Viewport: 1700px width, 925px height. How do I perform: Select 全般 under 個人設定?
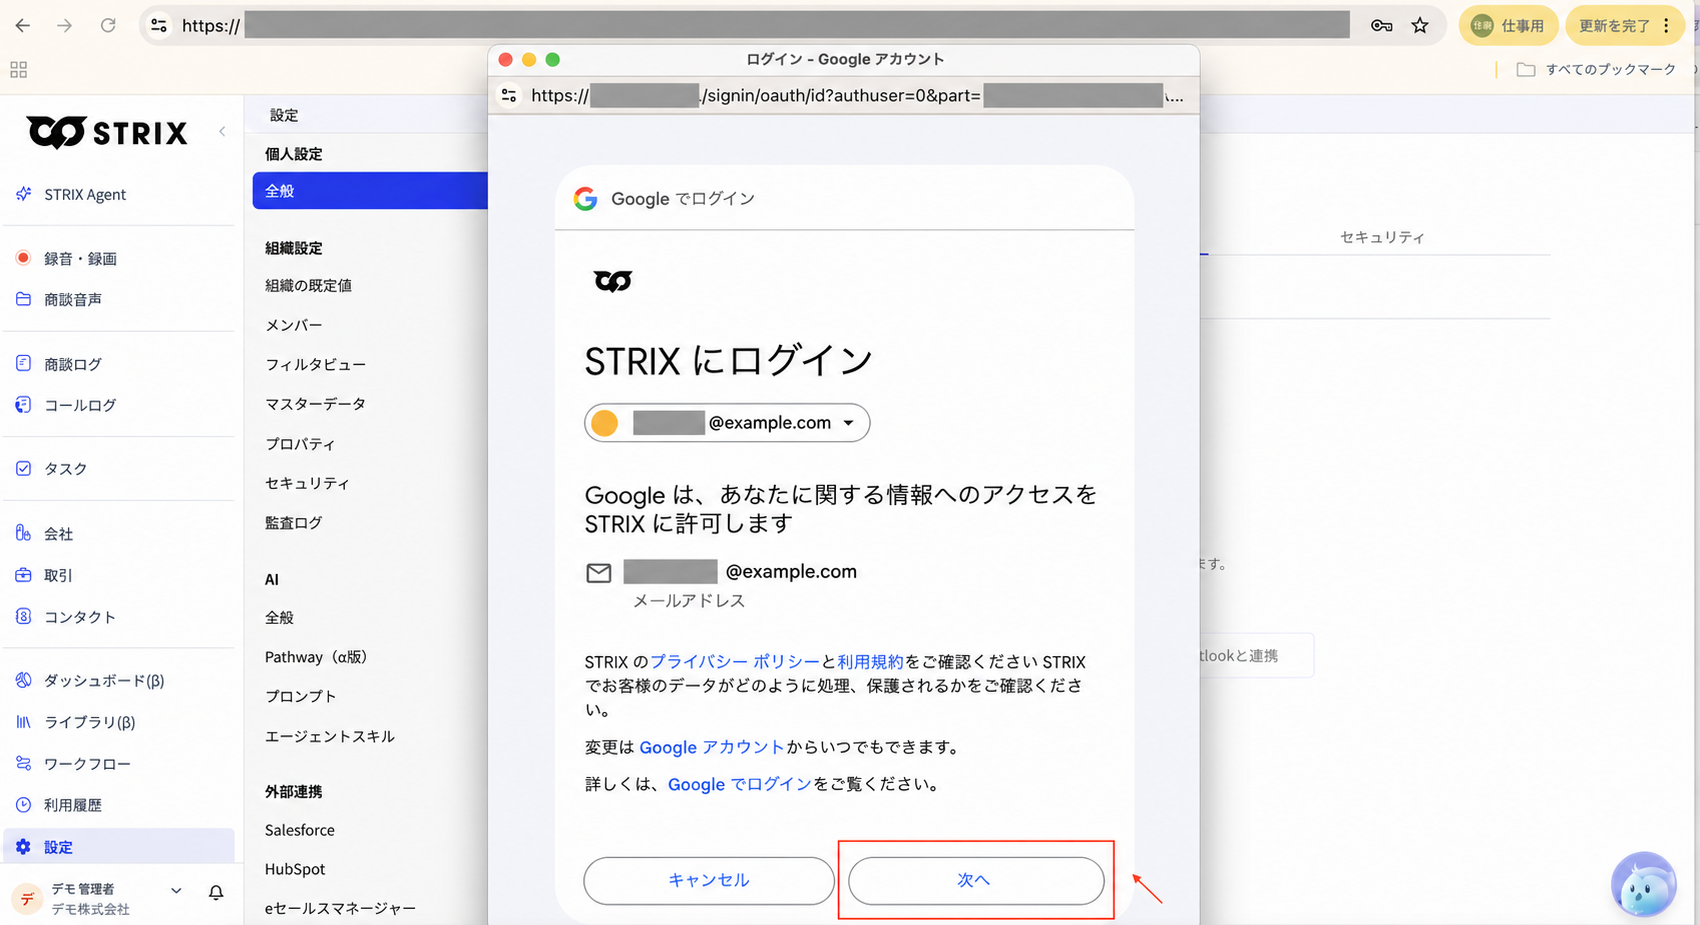[x=370, y=191]
